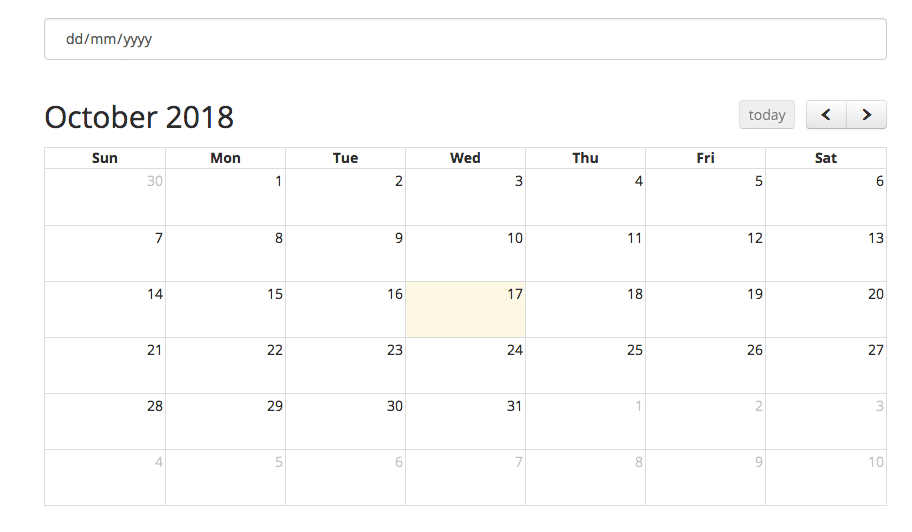Screen dimensions: 912x532
Task: Click the Sun column header
Action: pos(105,158)
